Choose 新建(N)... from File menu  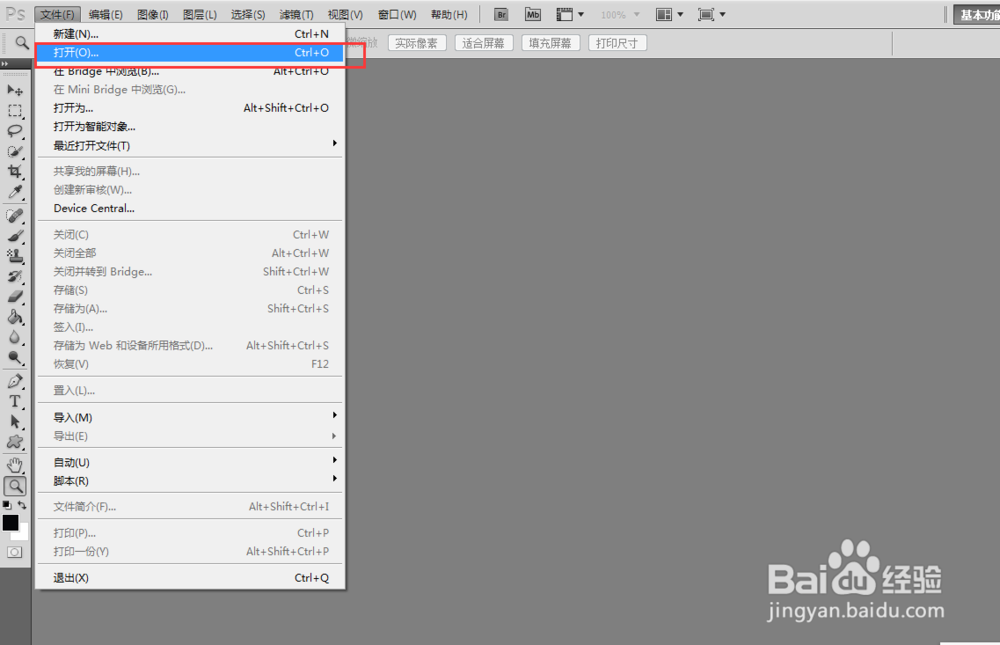(190, 34)
